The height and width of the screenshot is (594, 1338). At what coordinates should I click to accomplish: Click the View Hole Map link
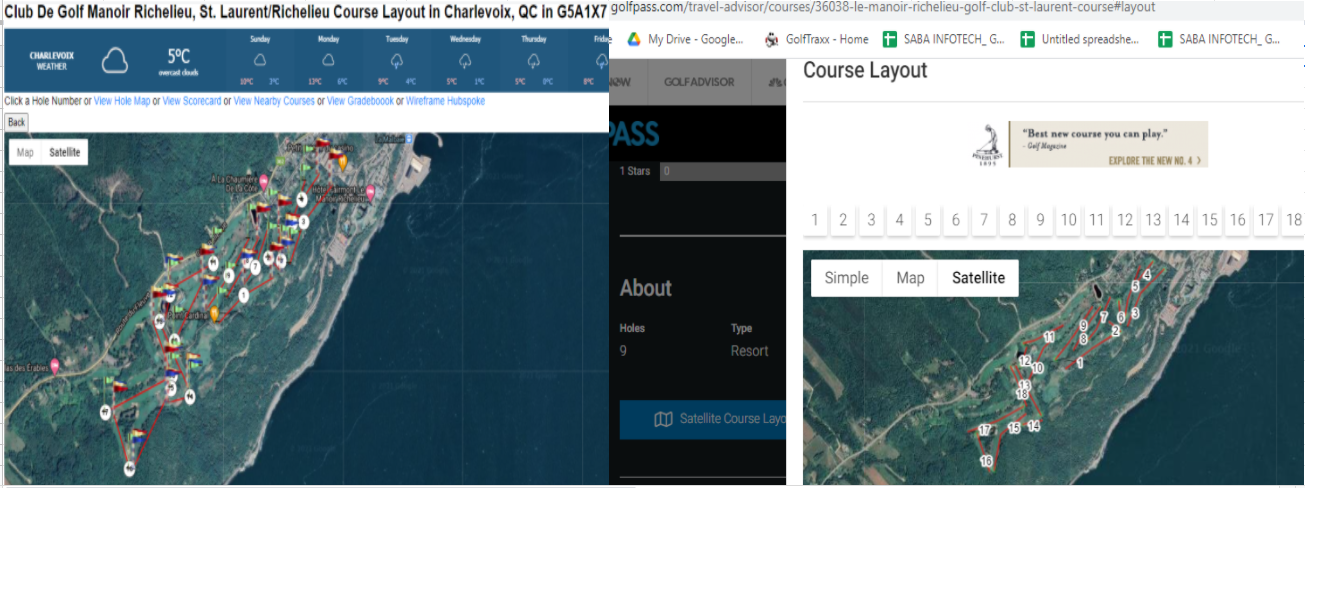click(x=122, y=101)
